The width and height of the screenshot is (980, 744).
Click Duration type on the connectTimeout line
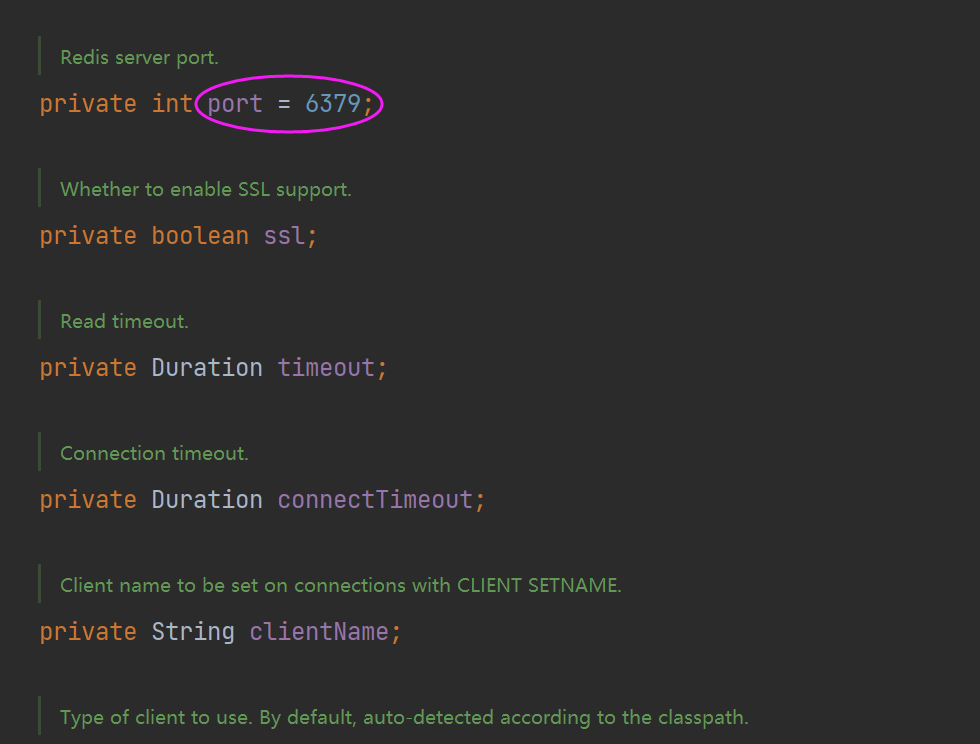tap(207, 500)
